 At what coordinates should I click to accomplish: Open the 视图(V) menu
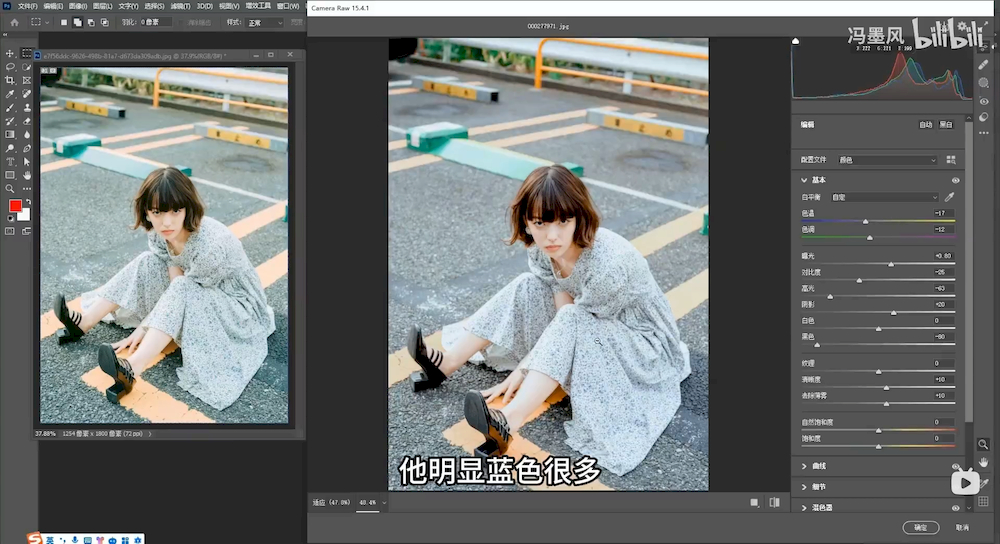[x=229, y=6]
